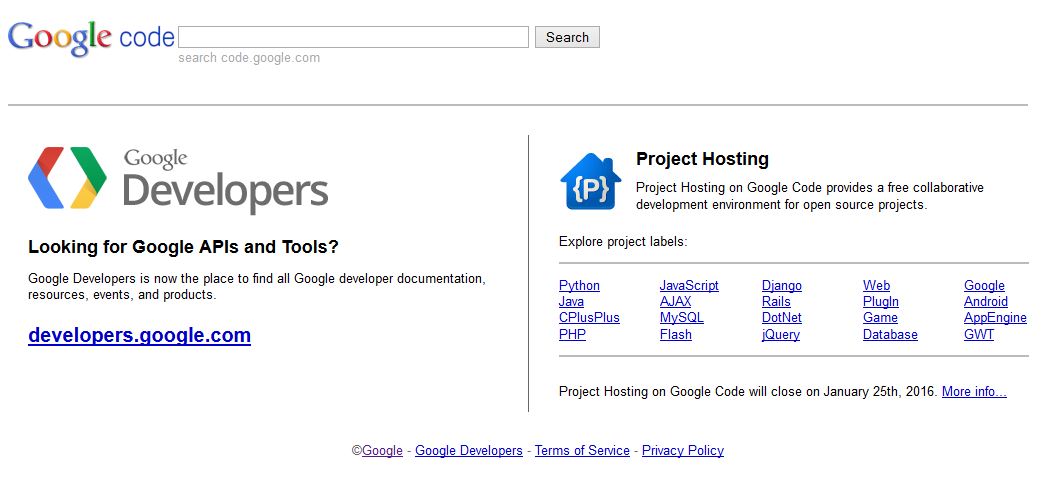Open the Database project label
Image resolution: width=1058 pixels, height=496 pixels.
(891, 335)
